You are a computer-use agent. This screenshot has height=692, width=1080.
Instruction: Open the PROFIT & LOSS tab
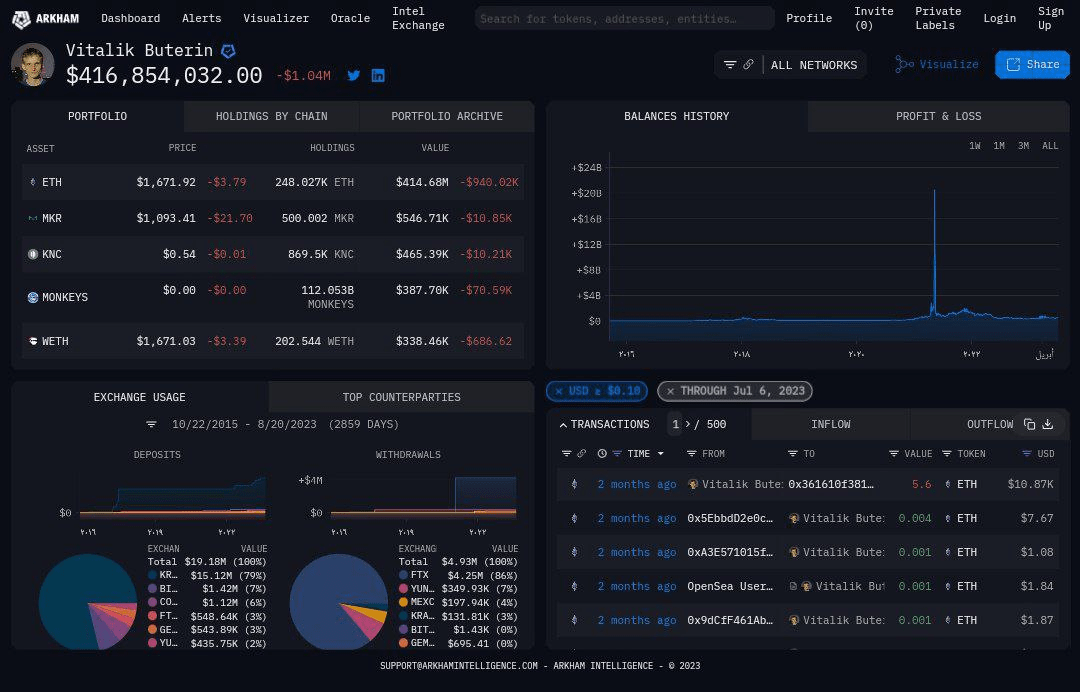pos(938,116)
